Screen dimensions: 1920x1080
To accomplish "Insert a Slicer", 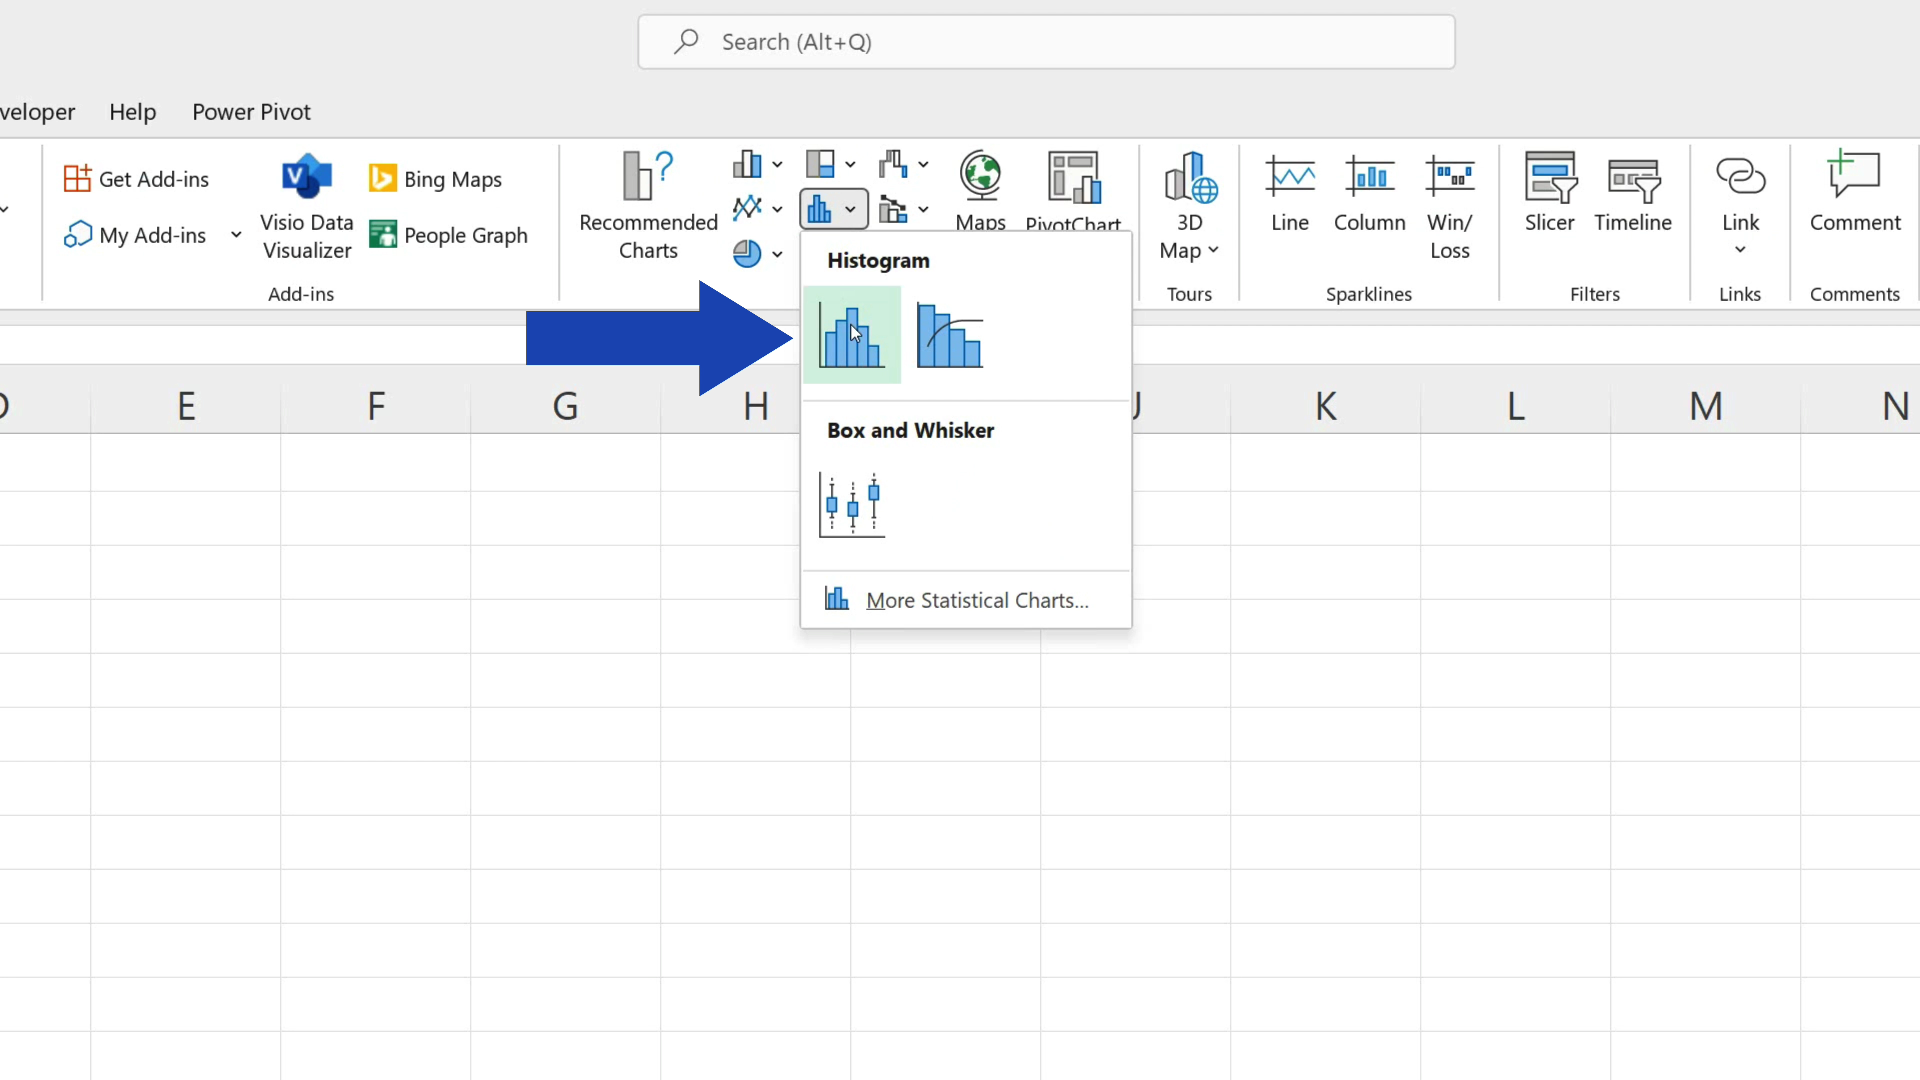I will [x=1548, y=193].
